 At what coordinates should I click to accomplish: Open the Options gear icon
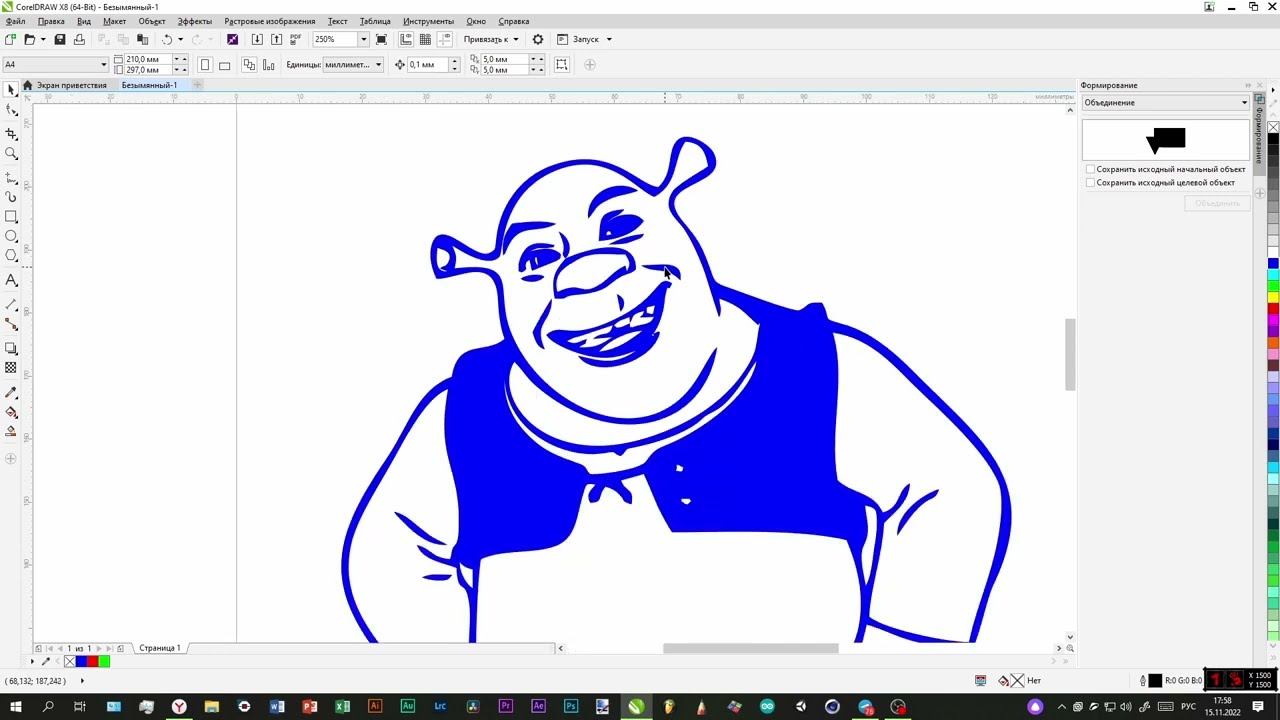point(538,39)
